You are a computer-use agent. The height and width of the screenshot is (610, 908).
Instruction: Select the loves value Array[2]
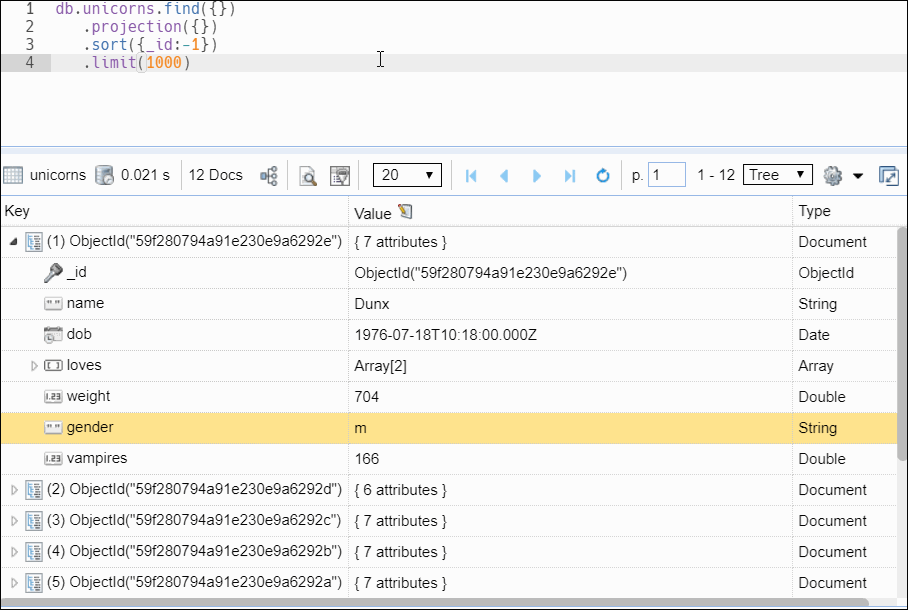coord(380,366)
